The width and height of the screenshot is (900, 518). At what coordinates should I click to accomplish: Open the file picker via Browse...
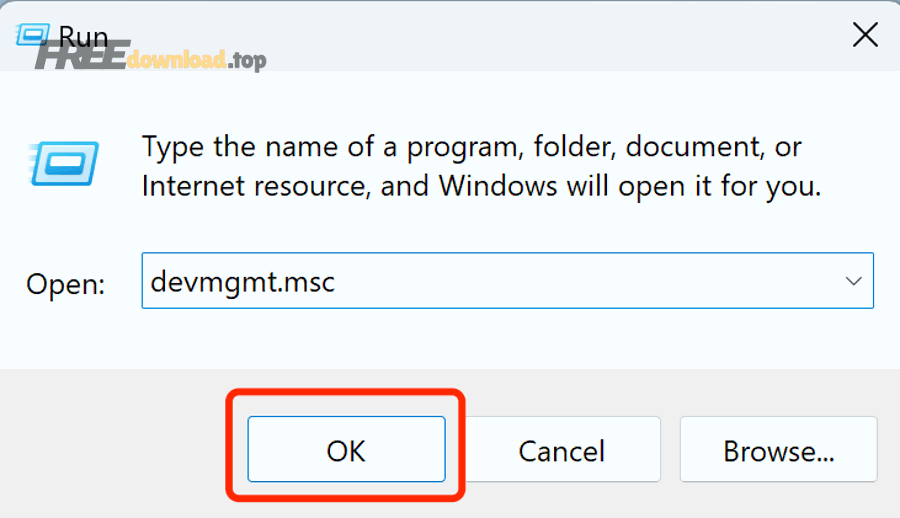click(778, 449)
